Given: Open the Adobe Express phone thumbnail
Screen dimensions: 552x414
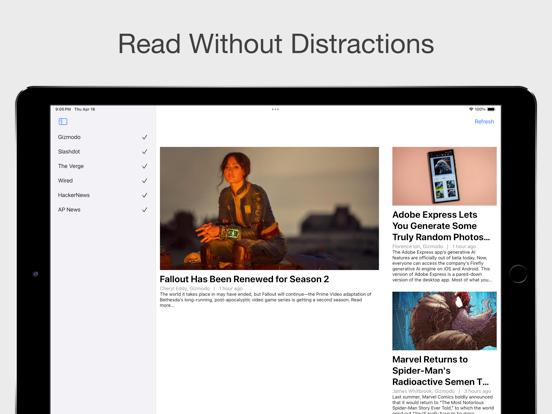Looking at the screenshot, I should pos(444,176).
